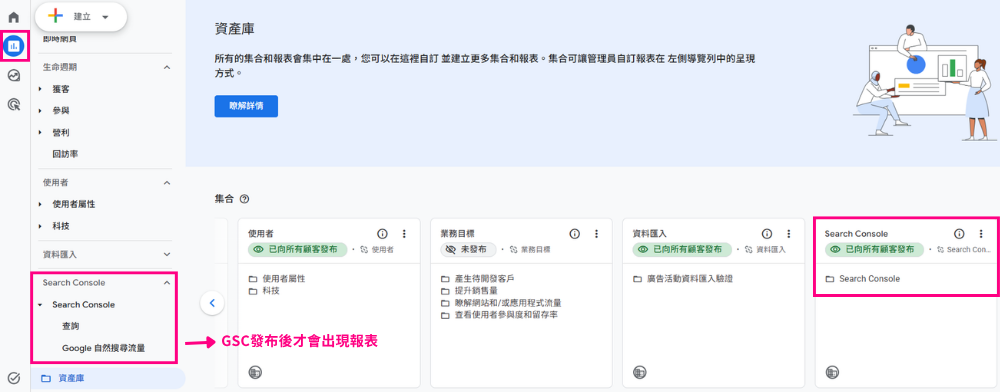Open the Explore icon in left rail

pos(14,75)
